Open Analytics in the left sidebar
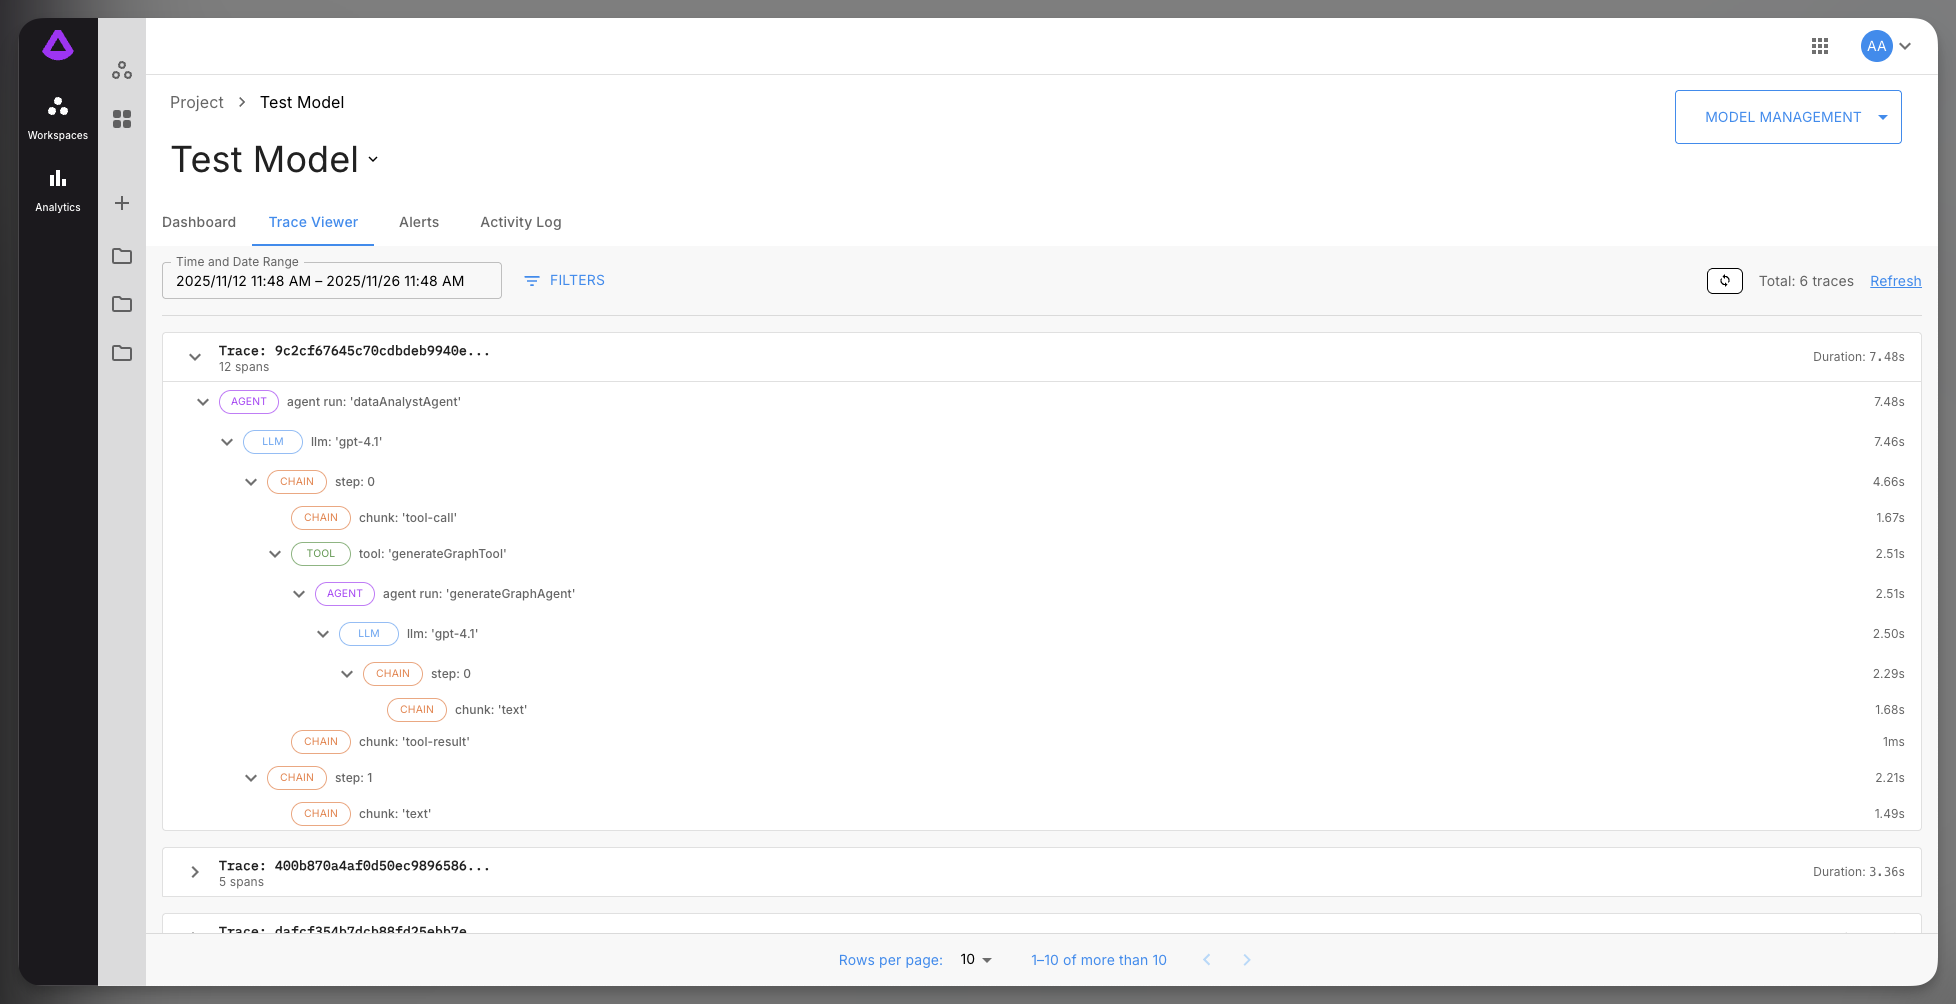Image resolution: width=1956 pixels, height=1004 pixels. coord(58,190)
